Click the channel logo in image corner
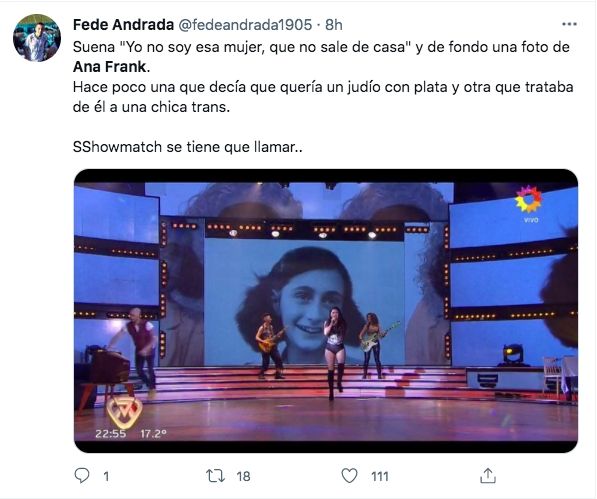 (x=529, y=199)
